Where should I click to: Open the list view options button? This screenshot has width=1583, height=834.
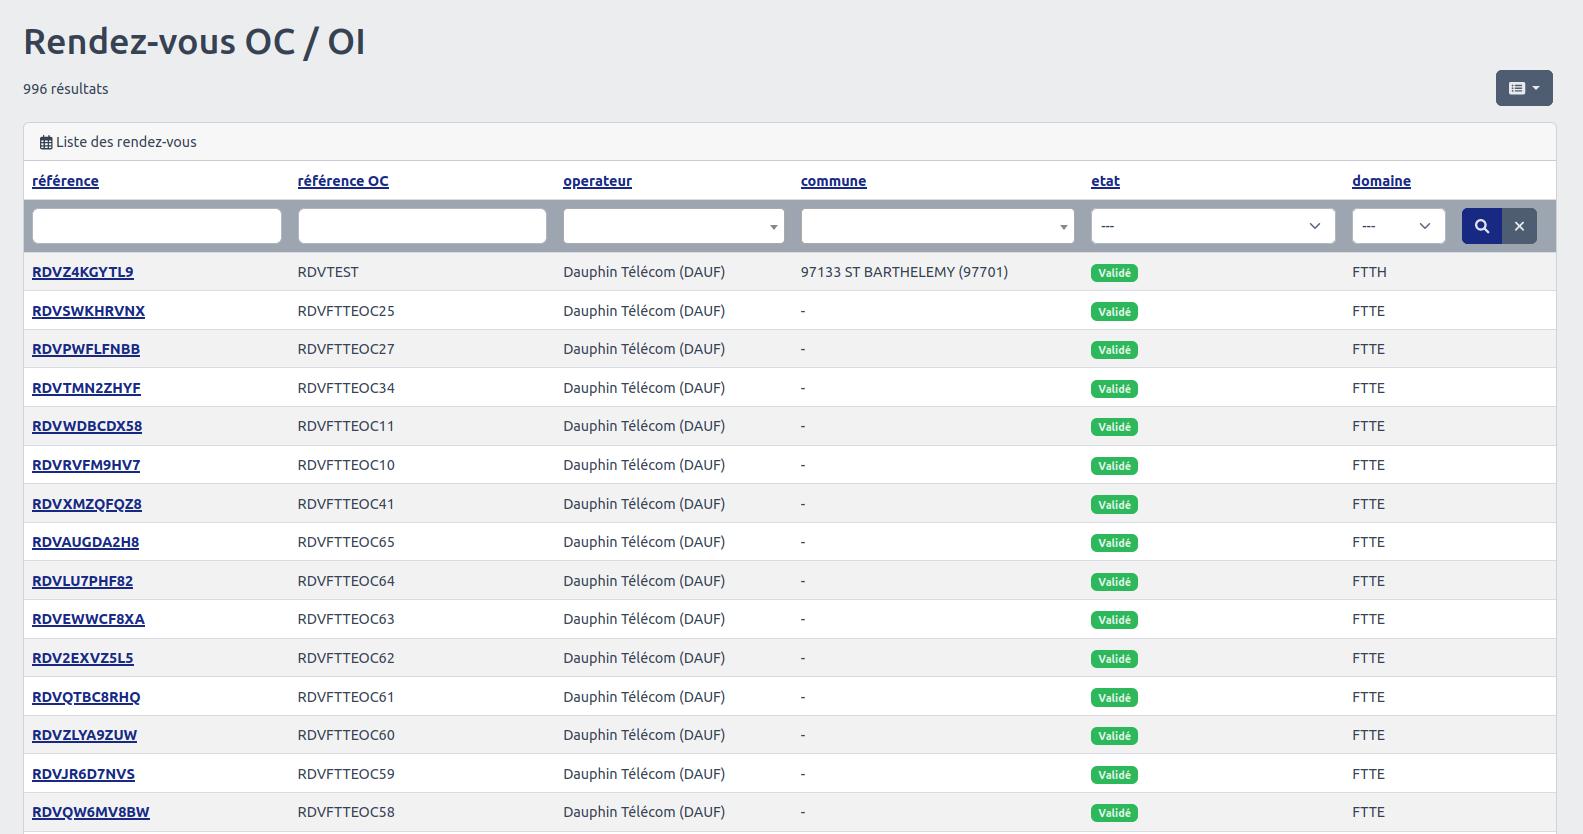[x=1523, y=88]
